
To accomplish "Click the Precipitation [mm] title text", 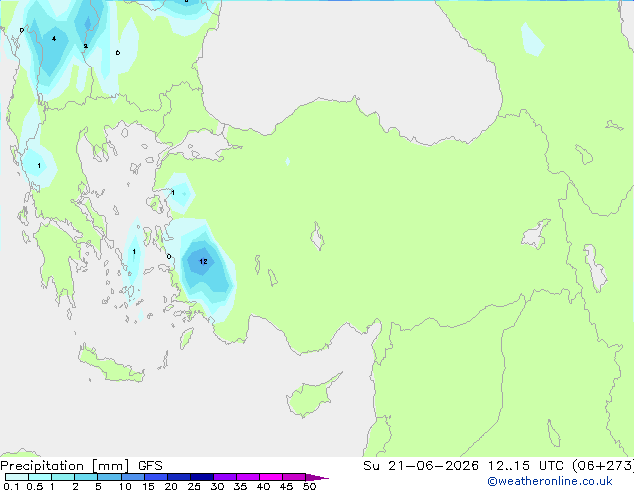I will pyautogui.click(x=64, y=466).
